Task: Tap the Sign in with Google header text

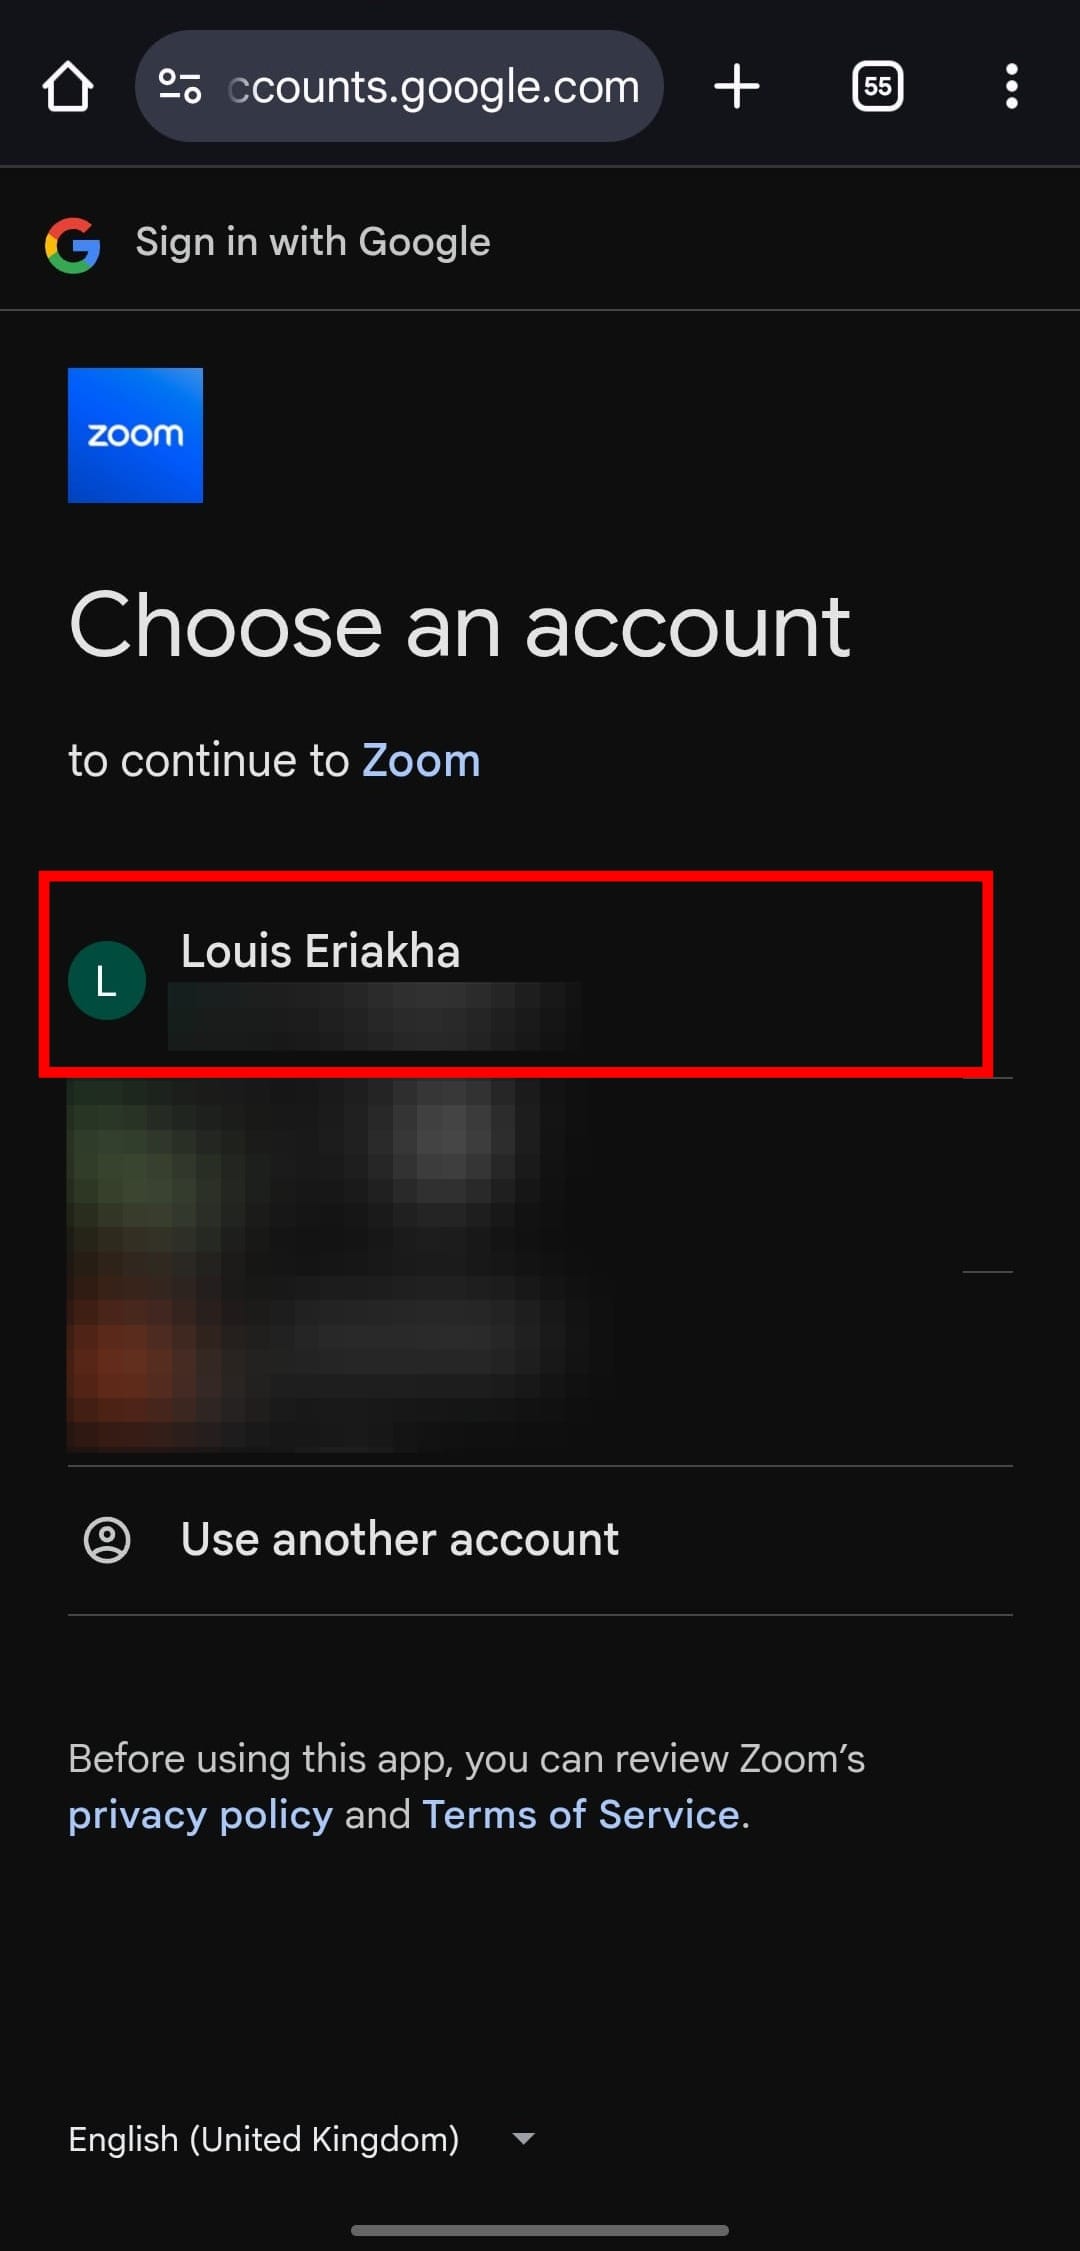Action: (x=313, y=242)
